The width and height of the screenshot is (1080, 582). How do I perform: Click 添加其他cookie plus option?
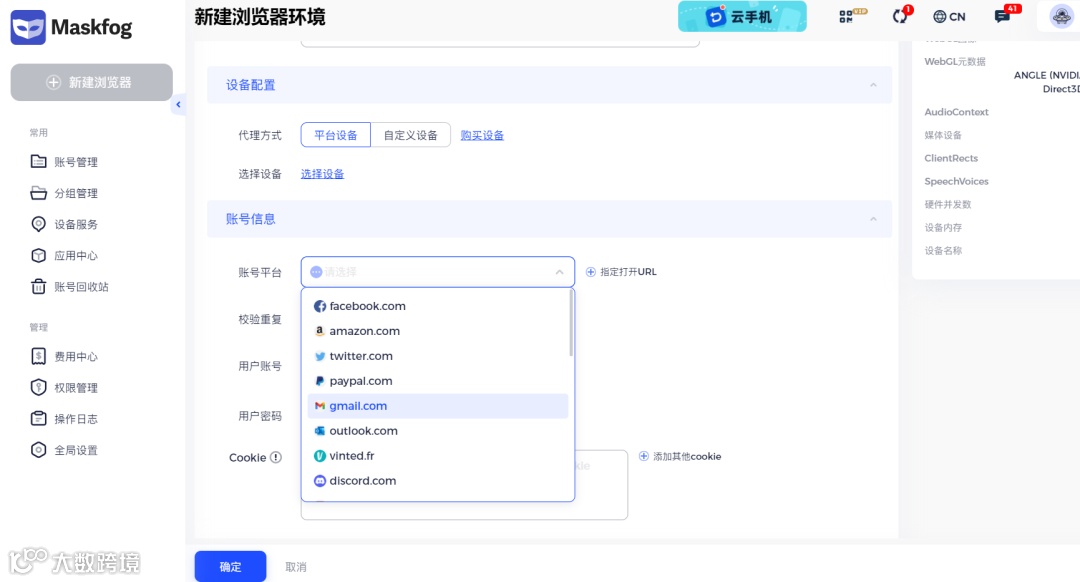click(680, 457)
